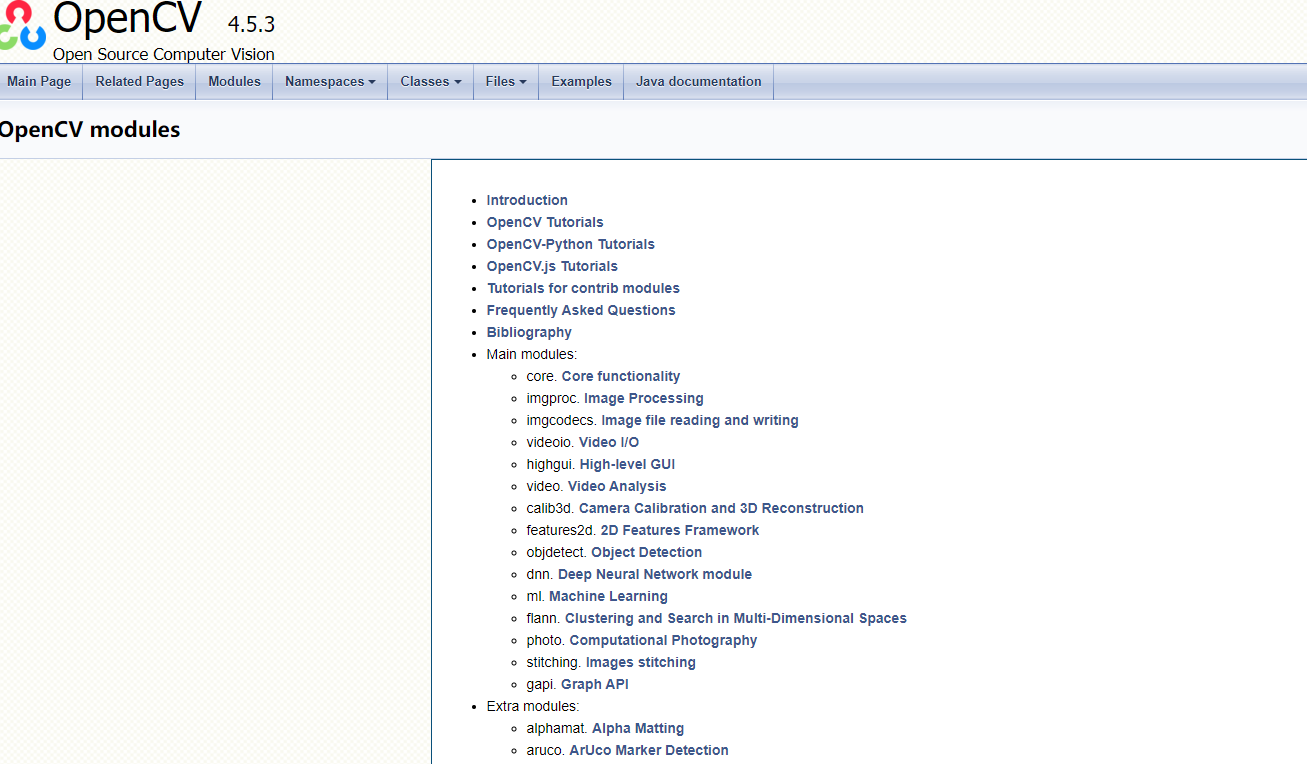Open the Video Analysis link
The height and width of the screenshot is (764, 1307).
tap(617, 486)
